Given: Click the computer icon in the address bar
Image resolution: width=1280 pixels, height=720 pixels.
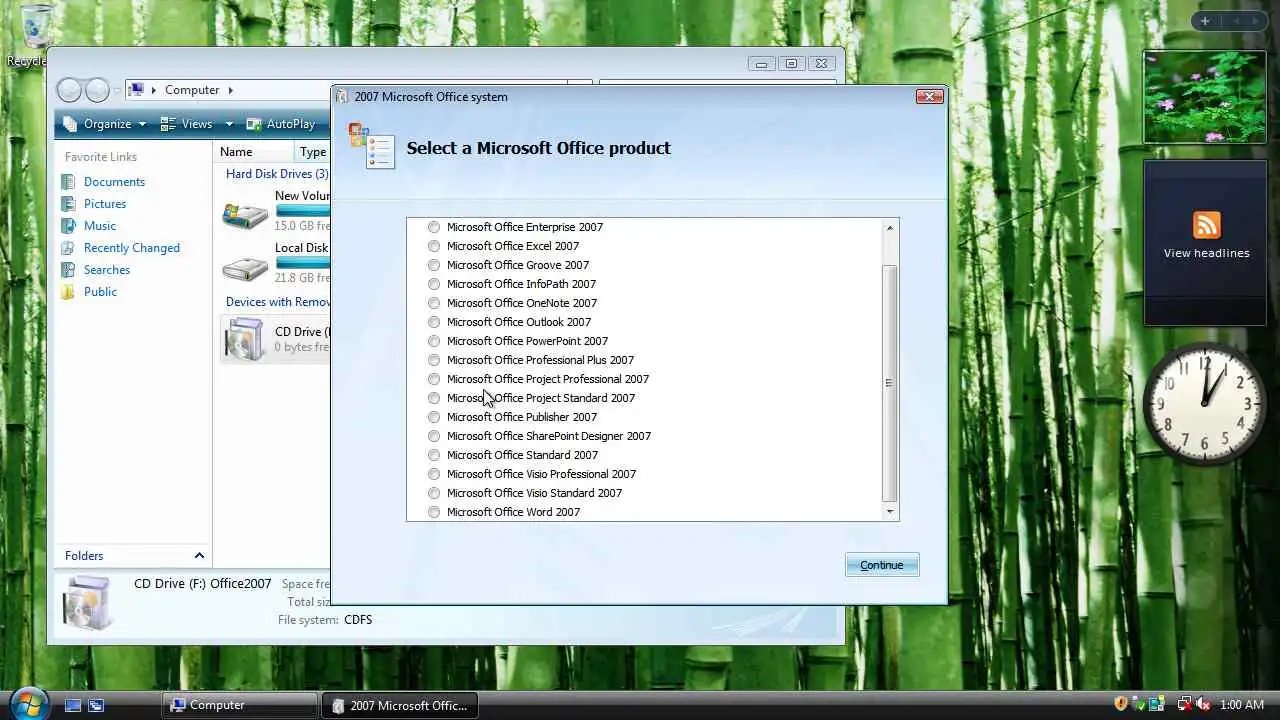Looking at the screenshot, I should coord(137,90).
